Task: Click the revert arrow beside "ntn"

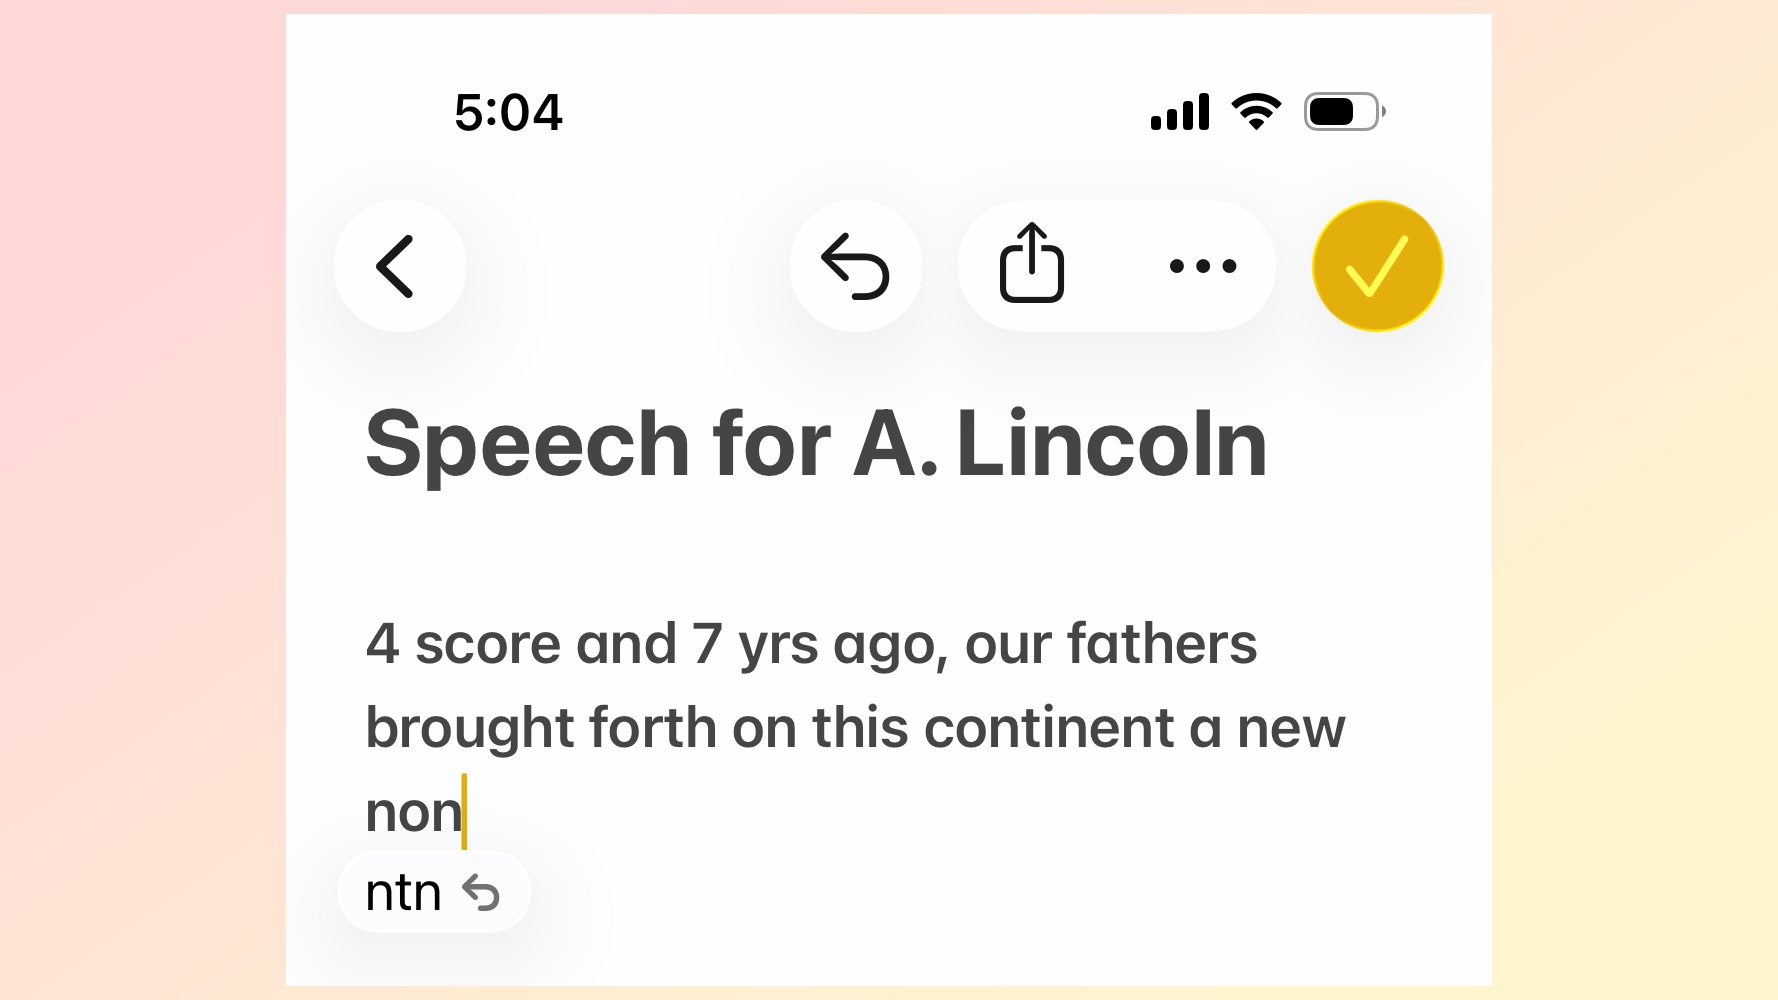Action: coord(482,892)
